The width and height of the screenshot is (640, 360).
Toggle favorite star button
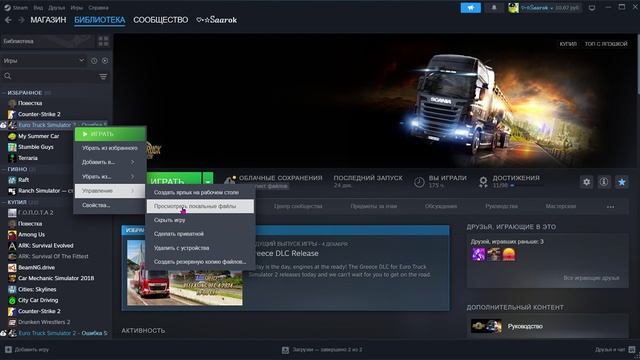622,182
